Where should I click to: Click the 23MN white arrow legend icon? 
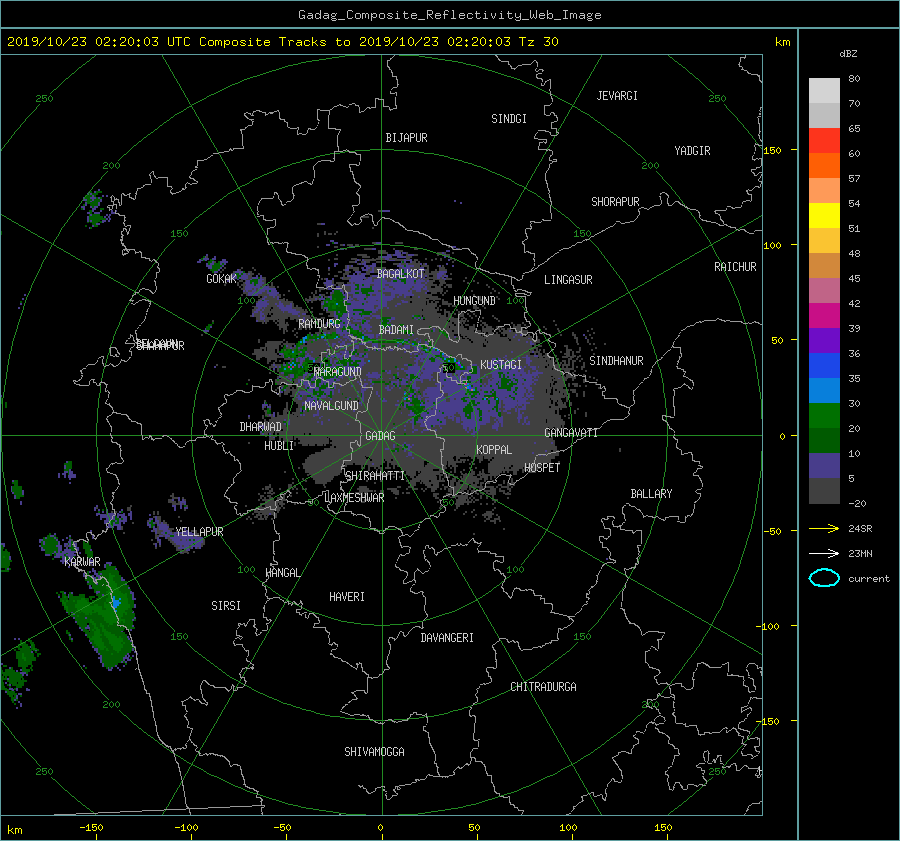pyautogui.click(x=824, y=553)
